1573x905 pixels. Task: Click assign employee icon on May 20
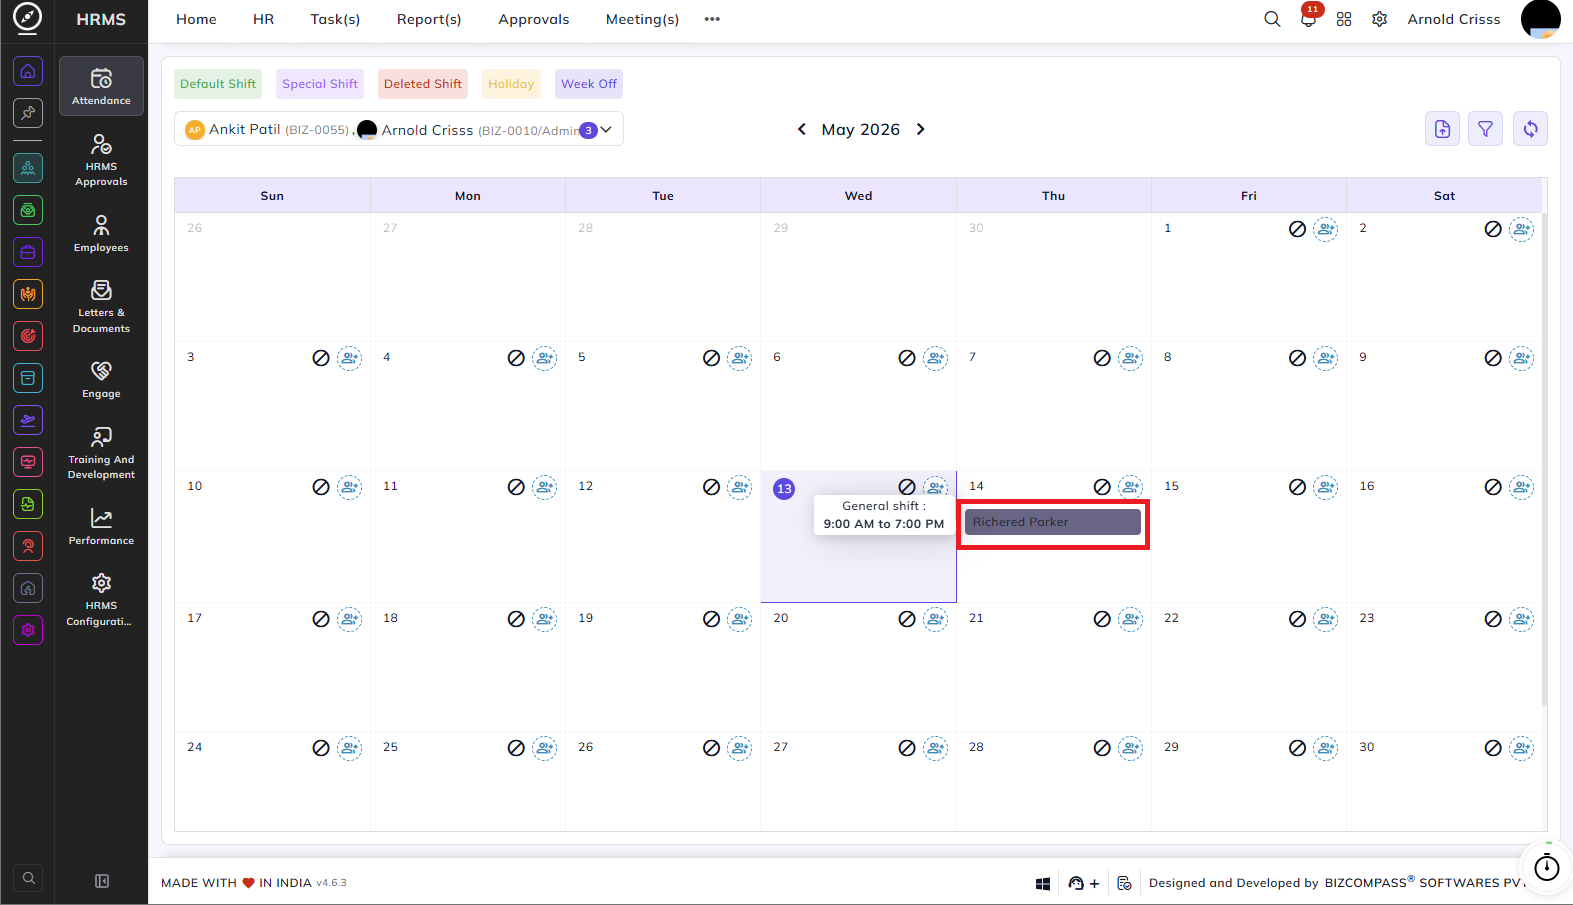tap(935, 619)
